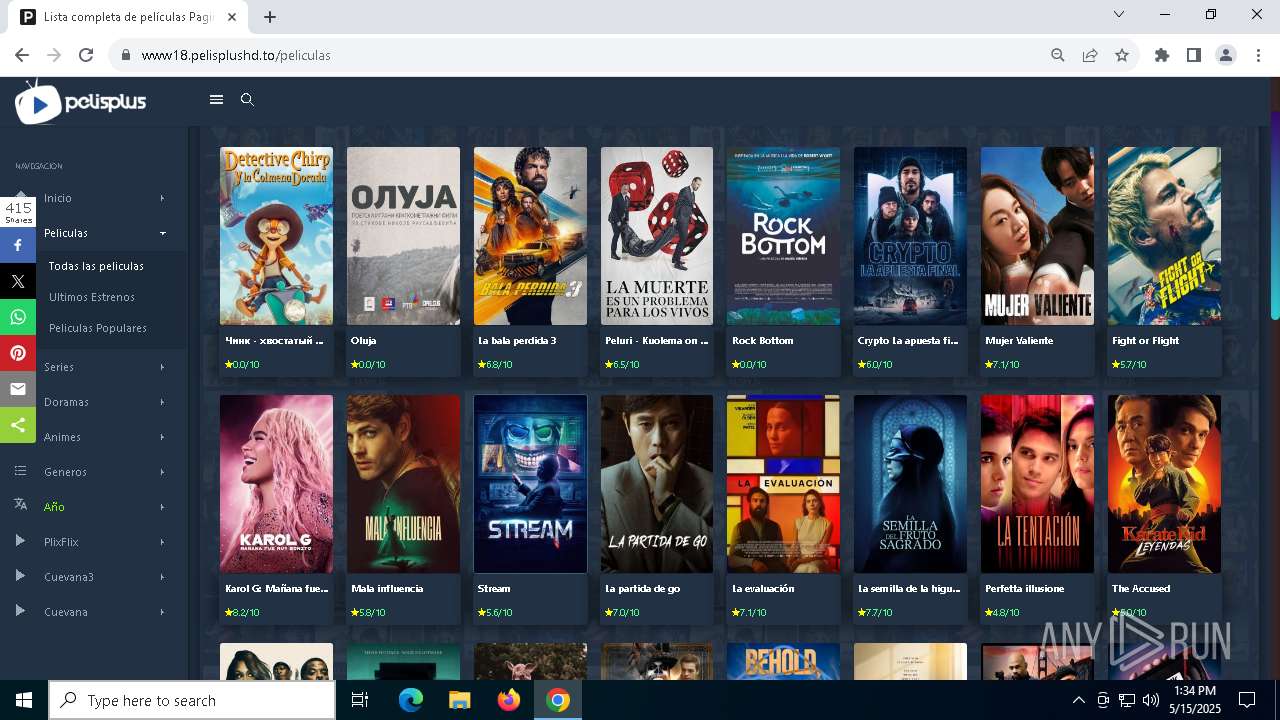The width and height of the screenshot is (1280, 720).
Task: Open La bala perdida 3 title link
Action: coord(517,340)
